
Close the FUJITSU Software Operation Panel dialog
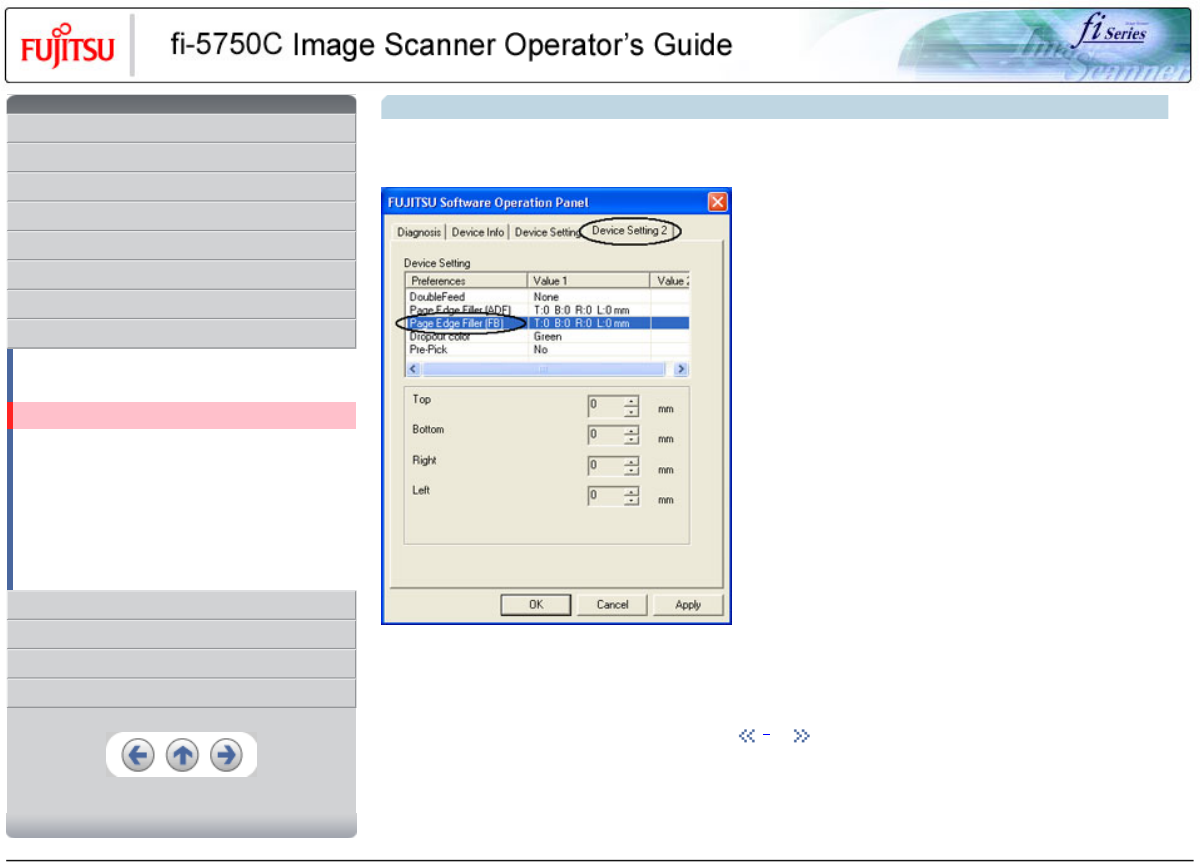click(717, 202)
